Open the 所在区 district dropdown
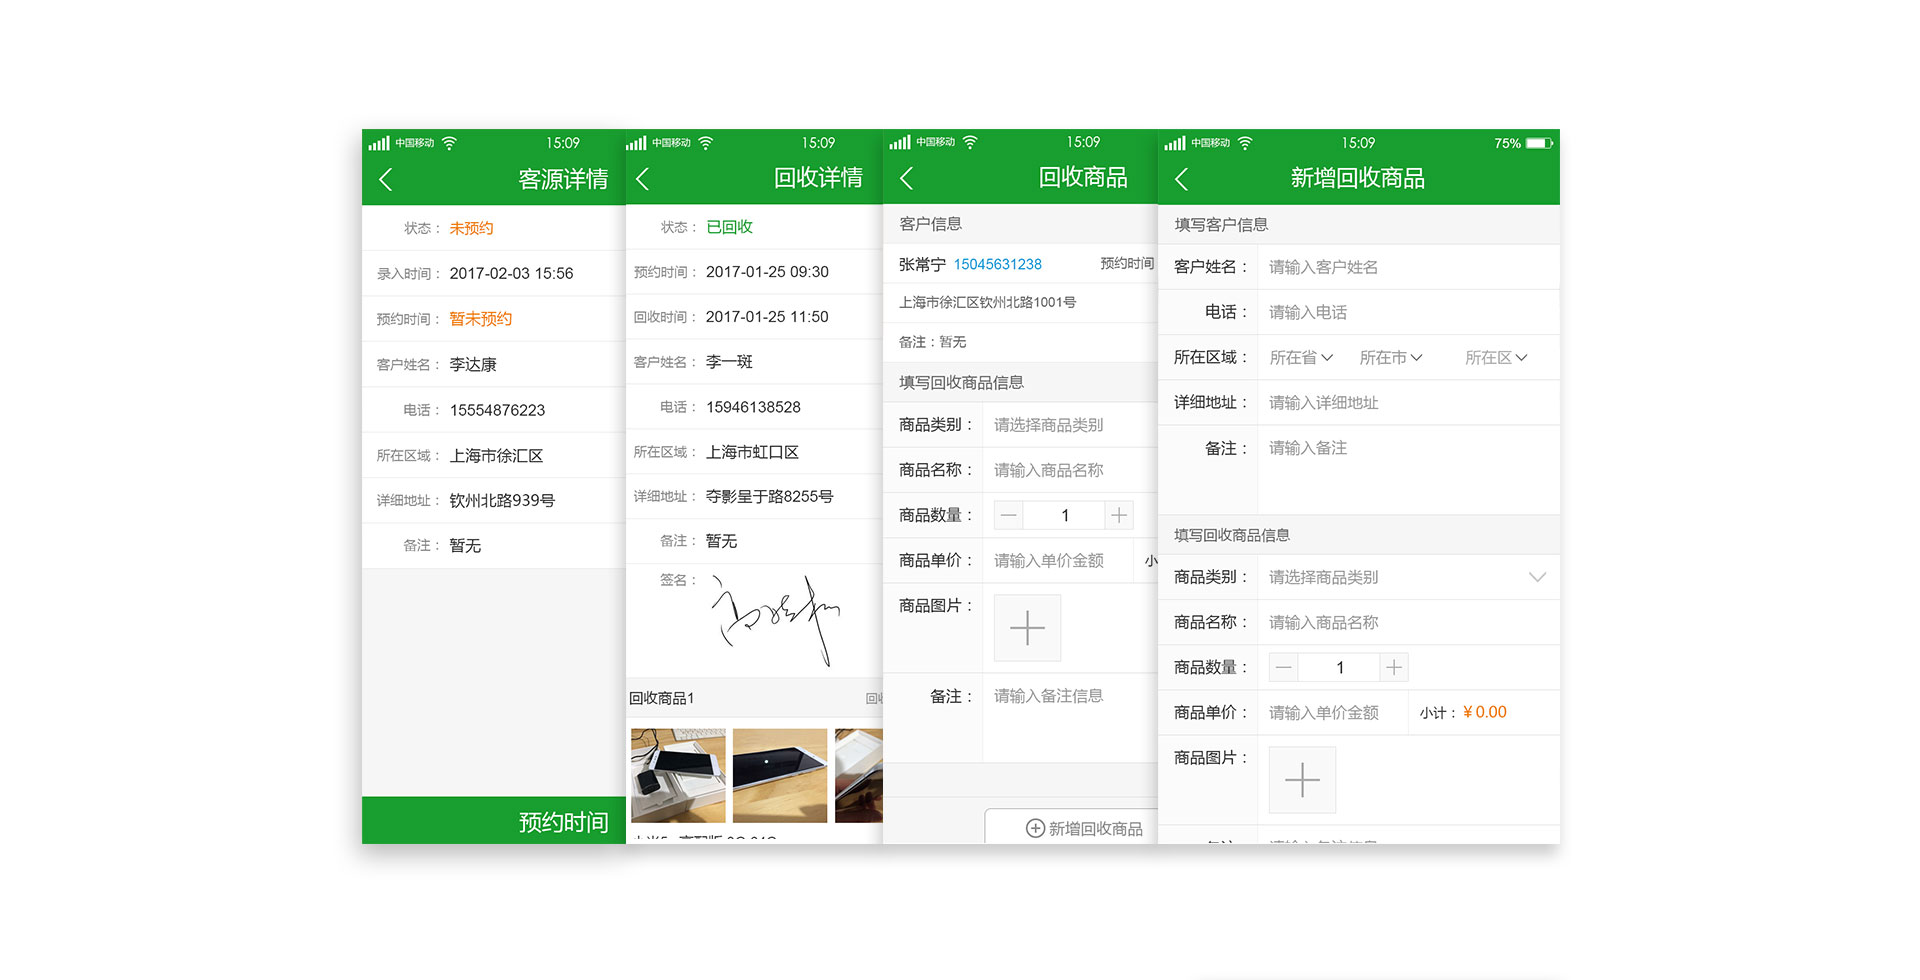This screenshot has height=980, width=1920. tap(1495, 358)
